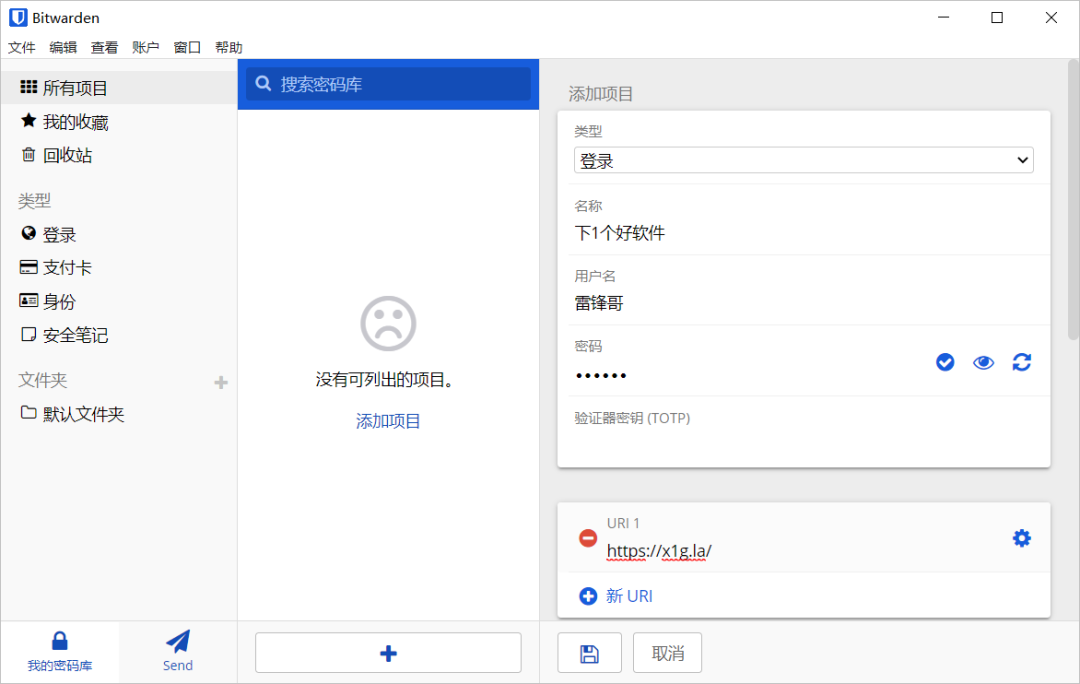Screen dimensions: 1080x684
Task: Click the Bitwarden shield logo in title bar
Action: click(x=18, y=17)
